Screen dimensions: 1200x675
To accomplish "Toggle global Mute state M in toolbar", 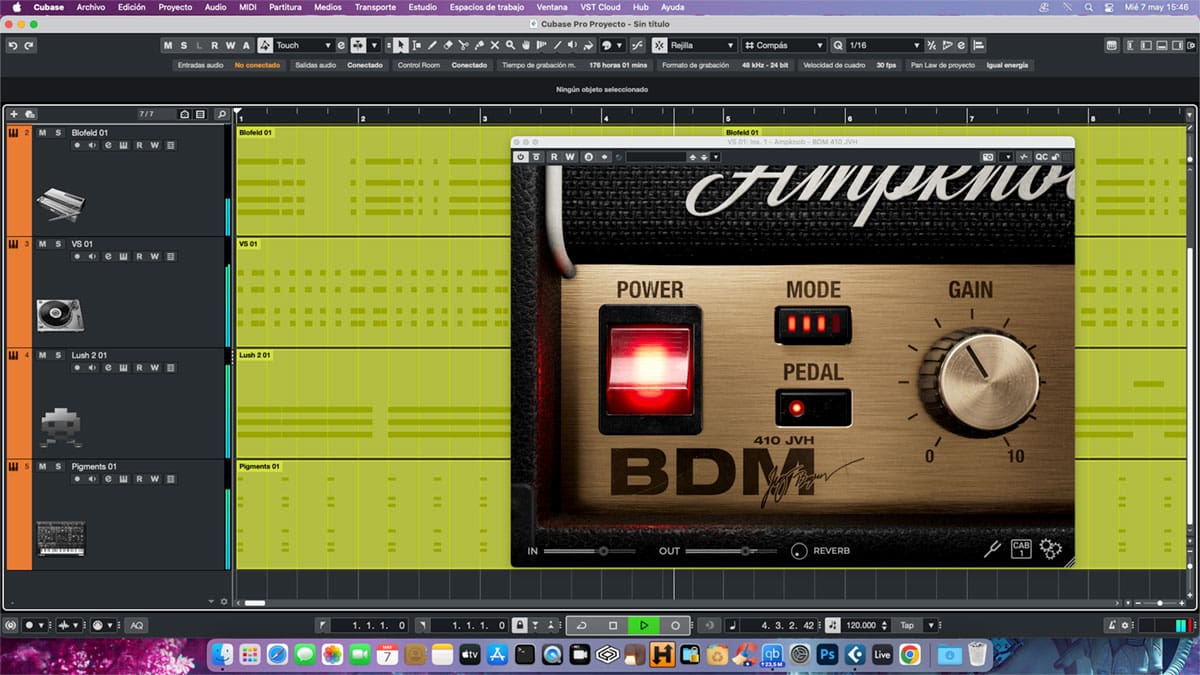I will [168, 45].
